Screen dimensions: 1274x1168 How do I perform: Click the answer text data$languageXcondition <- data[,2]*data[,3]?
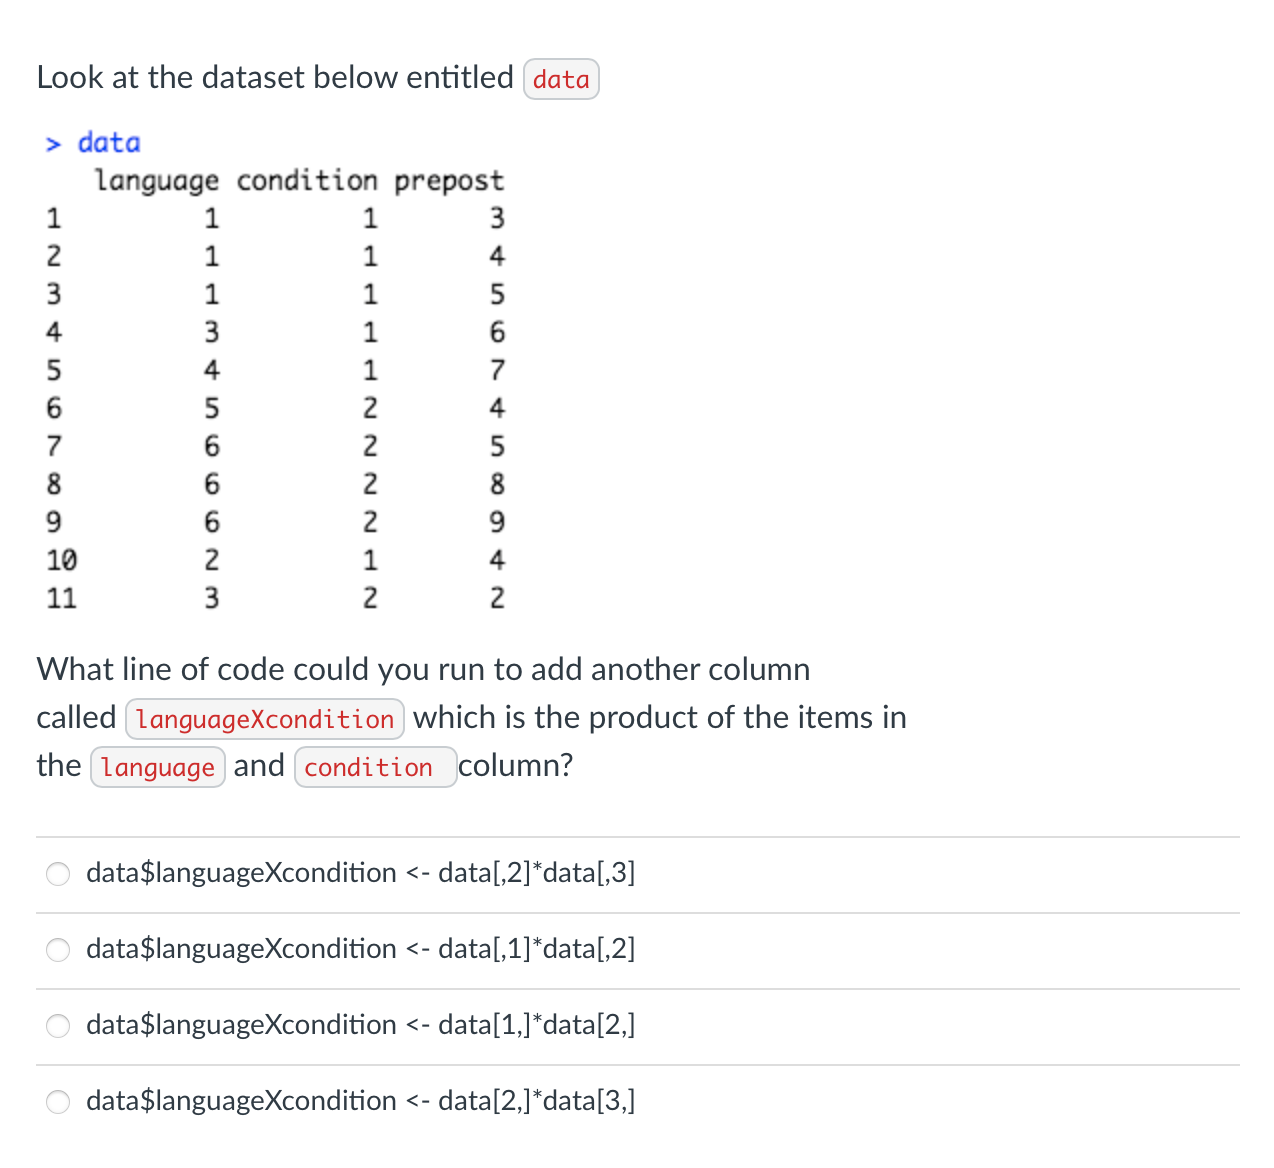[361, 874]
